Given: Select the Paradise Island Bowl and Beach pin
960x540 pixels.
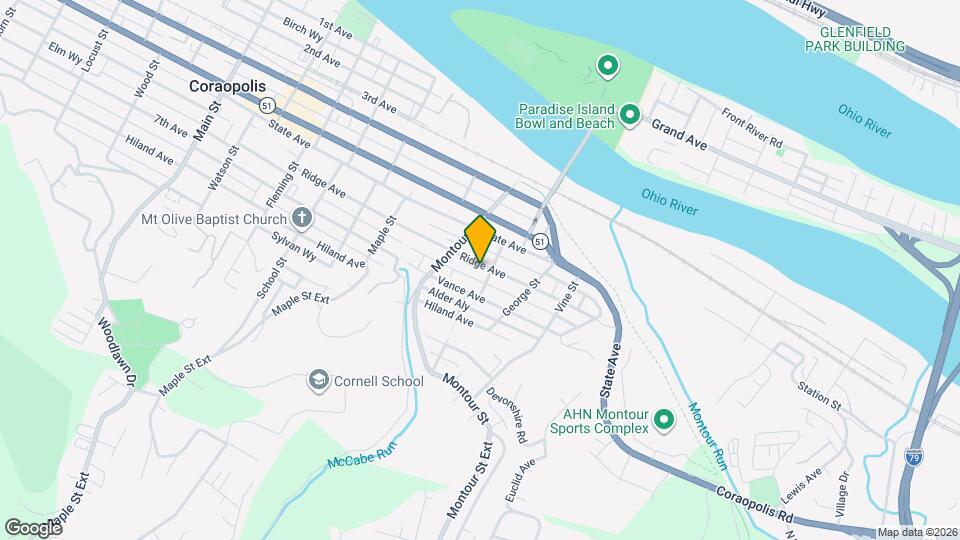Looking at the screenshot, I should 629,115.
